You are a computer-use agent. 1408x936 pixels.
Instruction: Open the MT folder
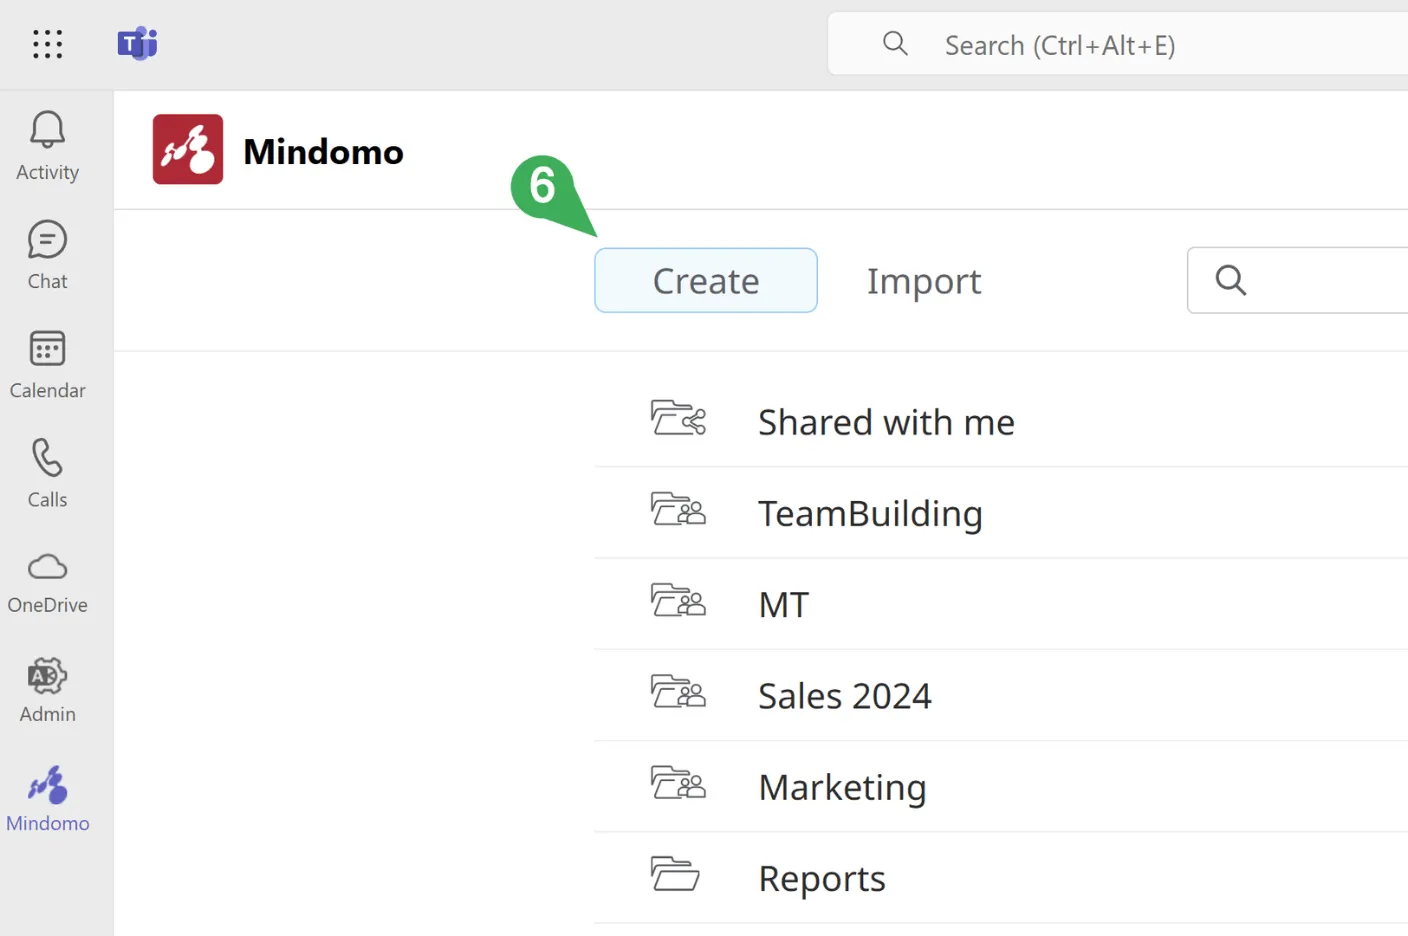point(783,605)
